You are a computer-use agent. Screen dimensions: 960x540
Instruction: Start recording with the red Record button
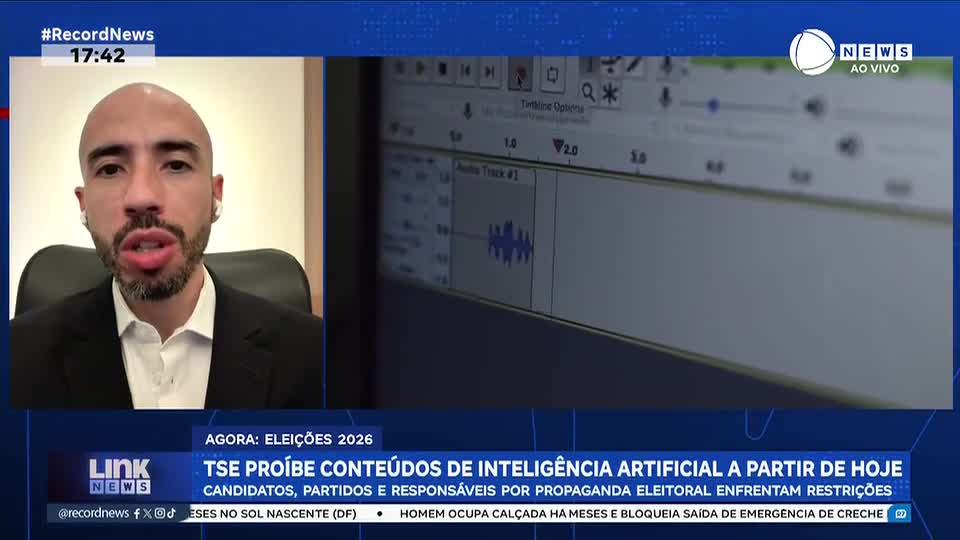pyautogui.click(x=520, y=75)
